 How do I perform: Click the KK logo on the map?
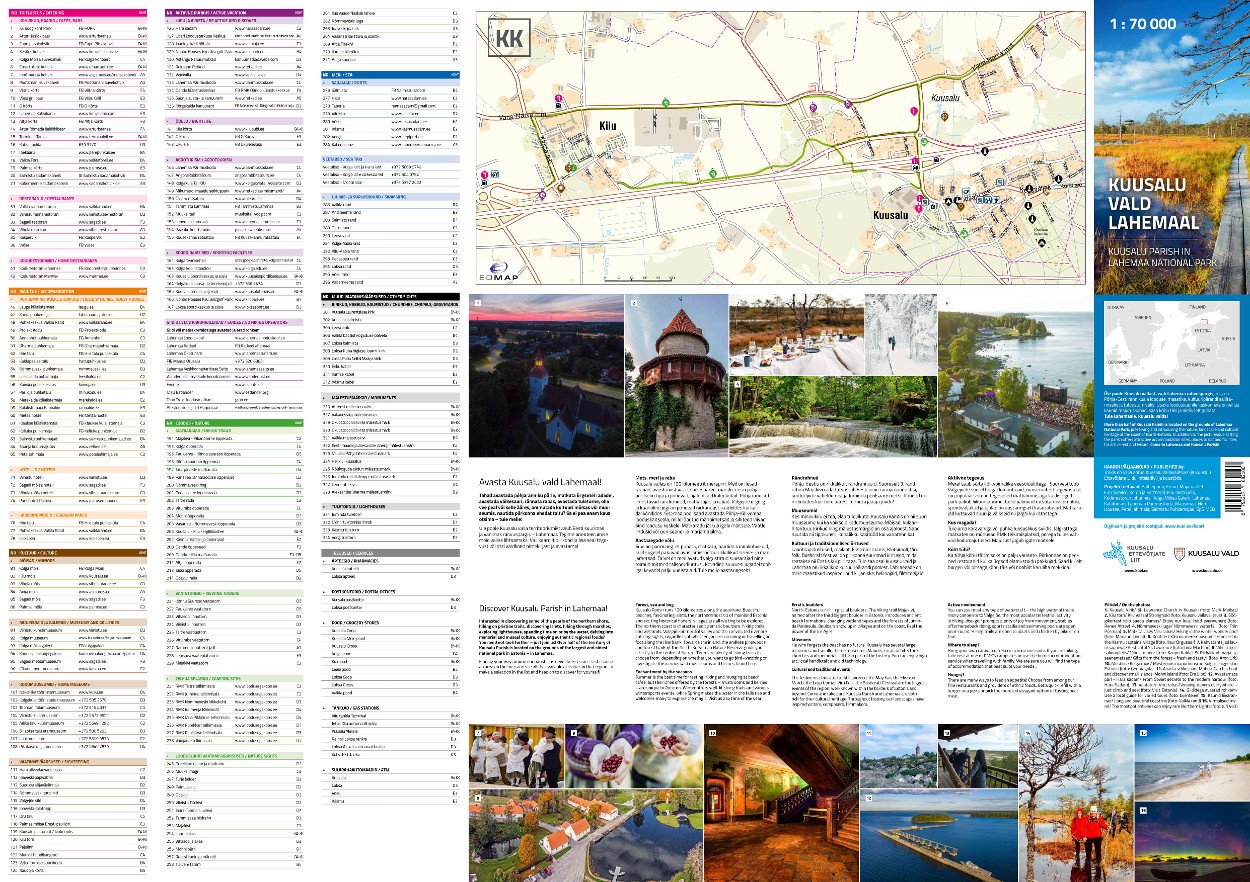(x=509, y=41)
